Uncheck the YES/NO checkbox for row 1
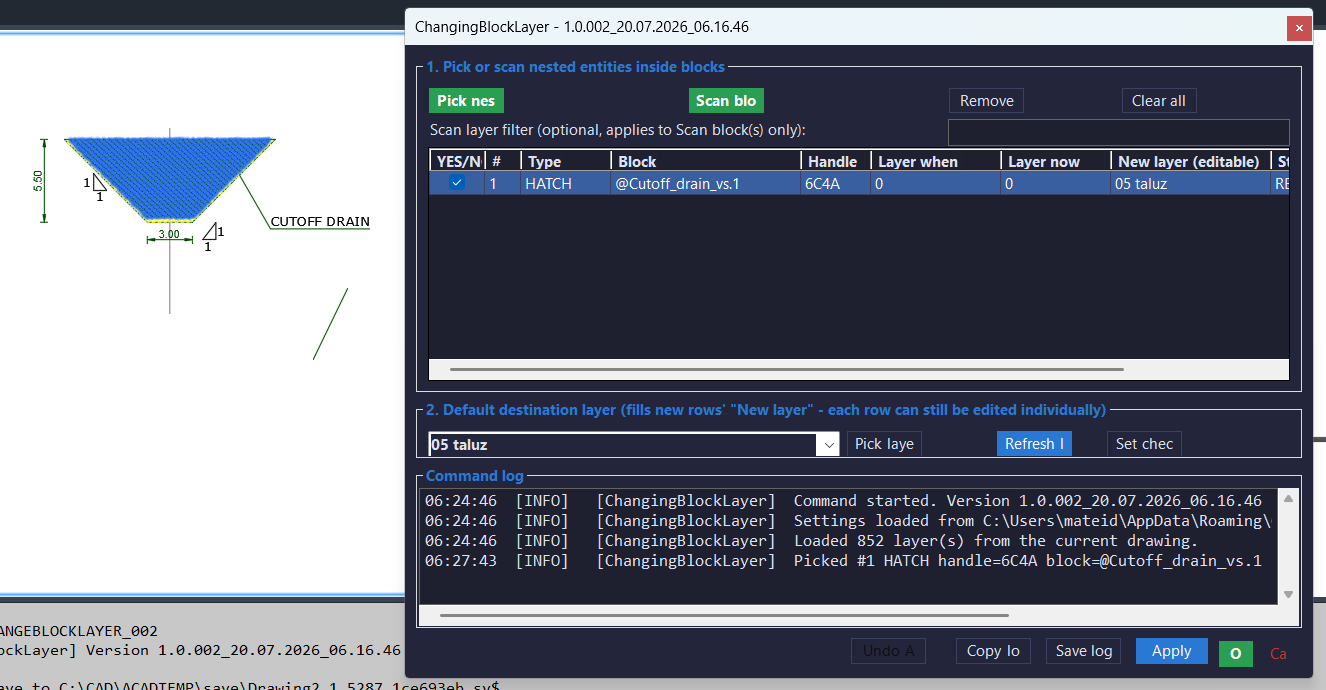This screenshot has height=690, width=1326. click(456, 183)
